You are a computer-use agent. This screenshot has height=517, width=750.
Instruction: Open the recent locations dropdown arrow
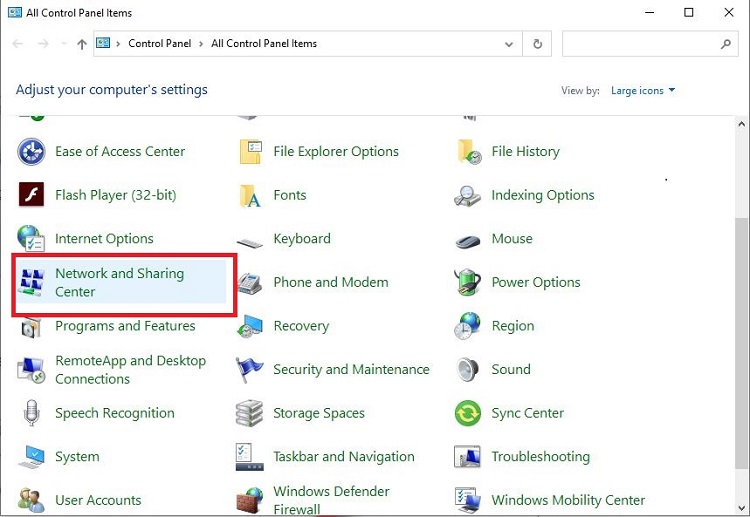(64, 44)
